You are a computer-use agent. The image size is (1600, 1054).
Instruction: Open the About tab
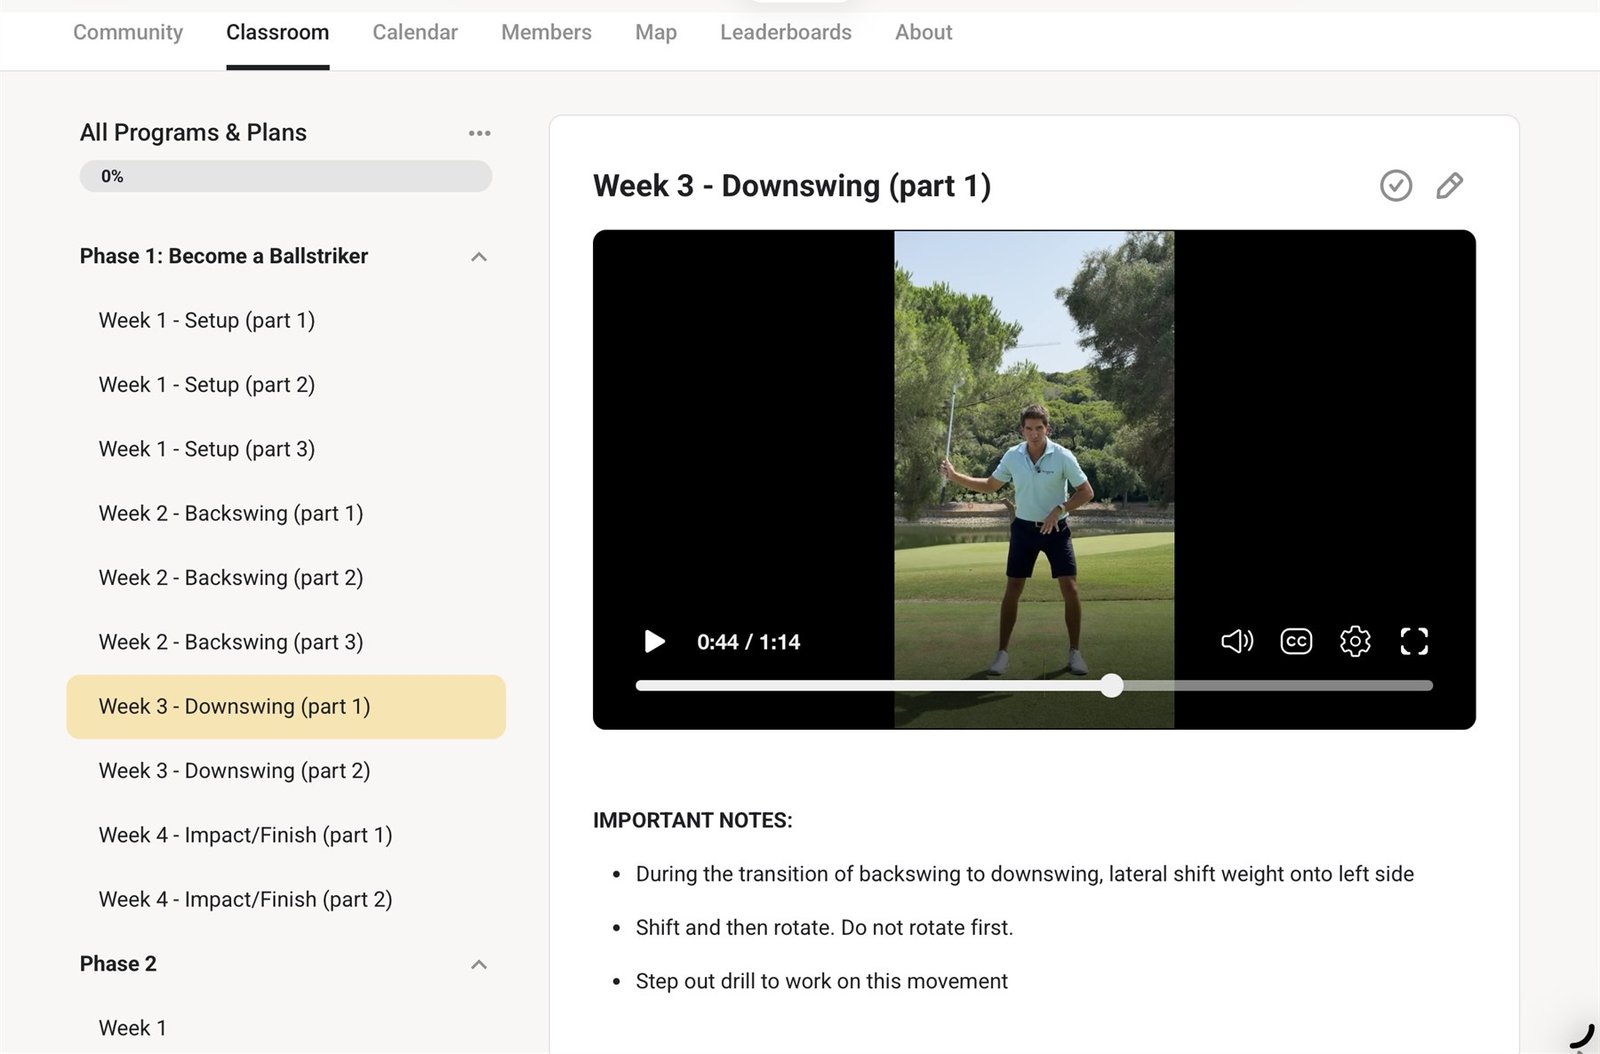point(923,33)
